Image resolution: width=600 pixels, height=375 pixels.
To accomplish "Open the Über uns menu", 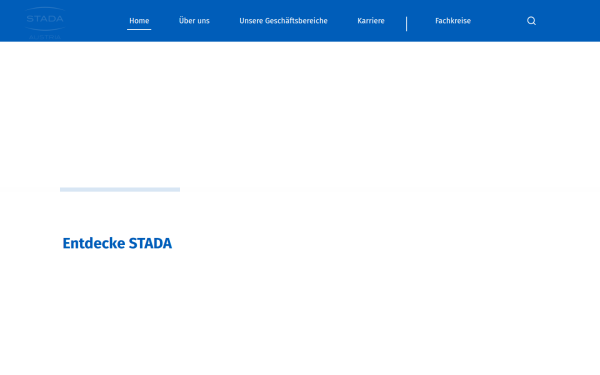I will coord(194,21).
